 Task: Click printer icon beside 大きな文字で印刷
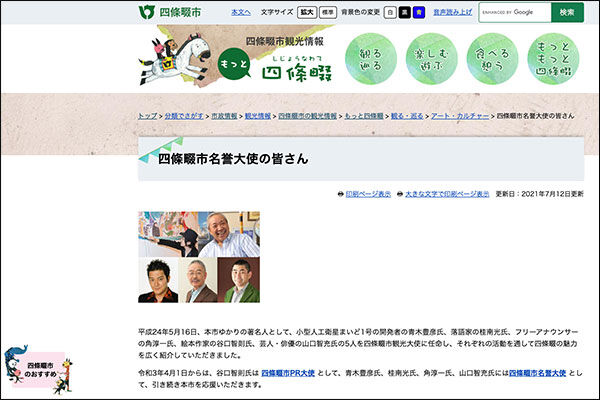click(400, 194)
